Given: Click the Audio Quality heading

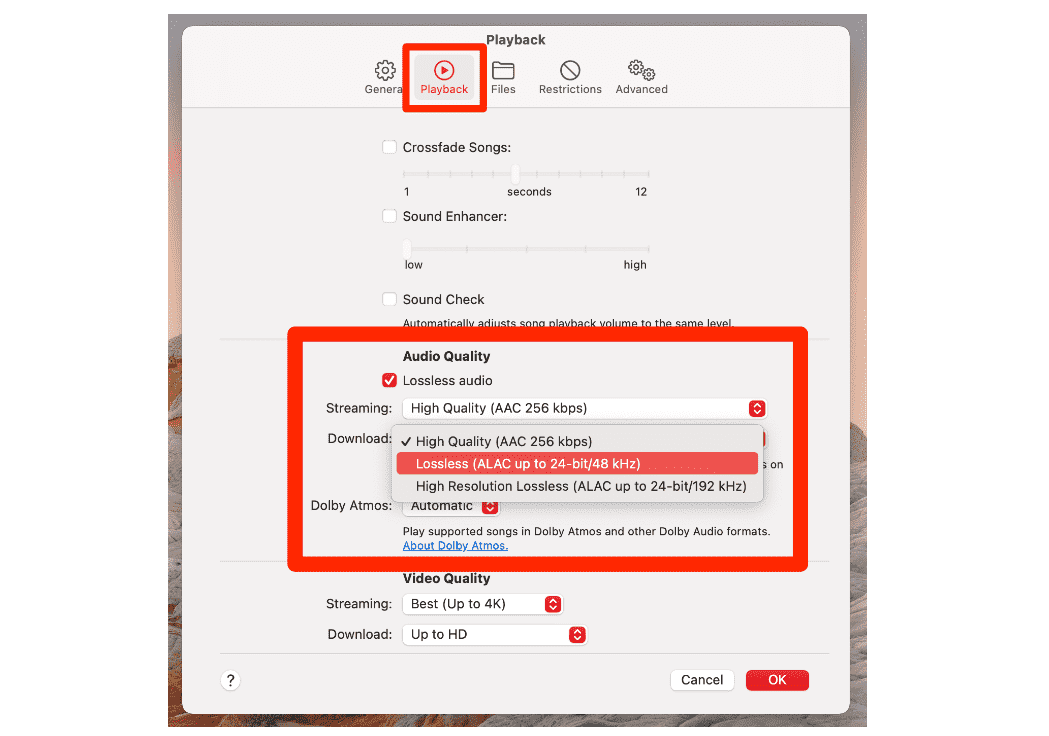Looking at the screenshot, I should pyautogui.click(x=446, y=357).
